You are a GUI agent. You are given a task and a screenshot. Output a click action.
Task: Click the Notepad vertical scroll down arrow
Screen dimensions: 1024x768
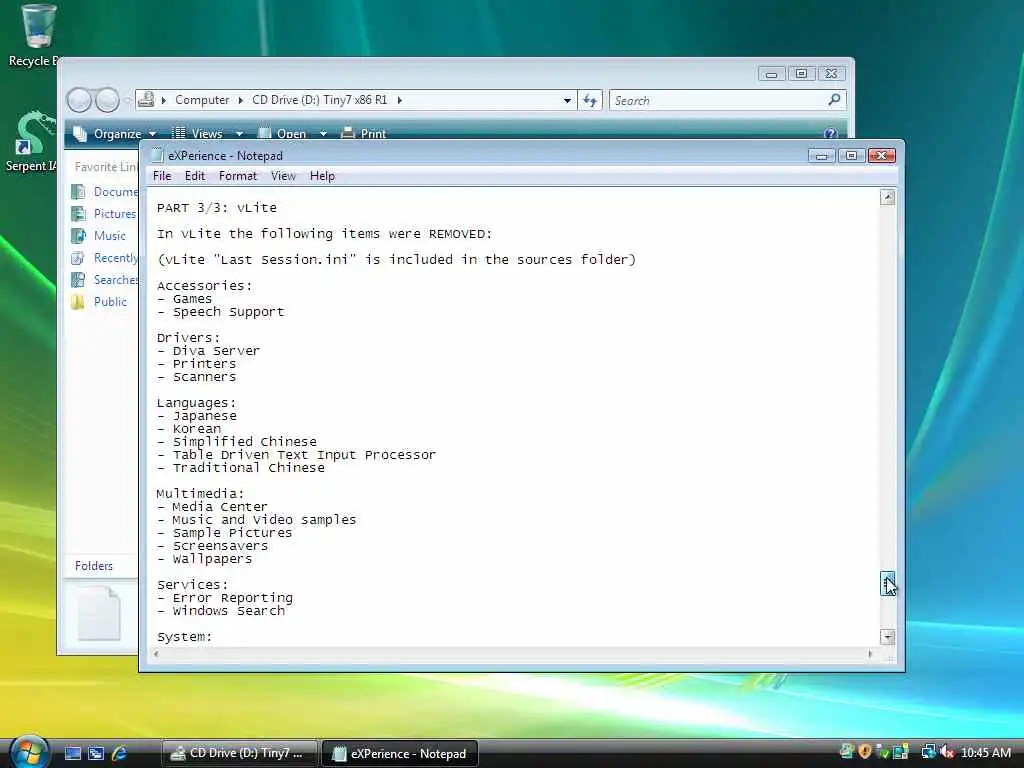(888, 637)
